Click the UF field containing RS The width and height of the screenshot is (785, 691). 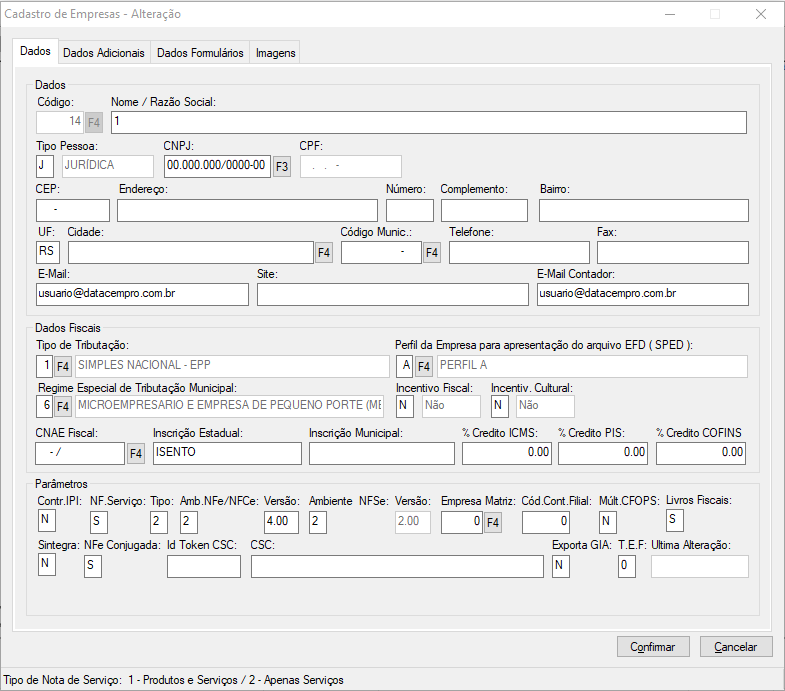point(48,252)
